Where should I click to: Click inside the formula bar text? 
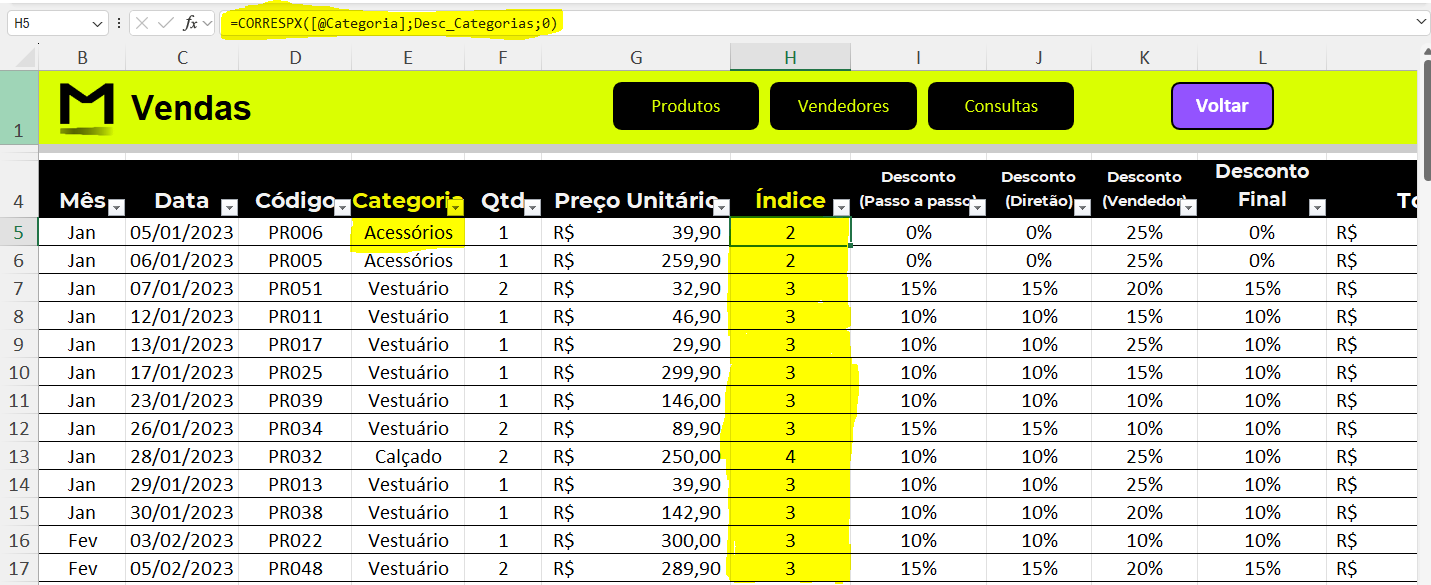click(x=393, y=23)
